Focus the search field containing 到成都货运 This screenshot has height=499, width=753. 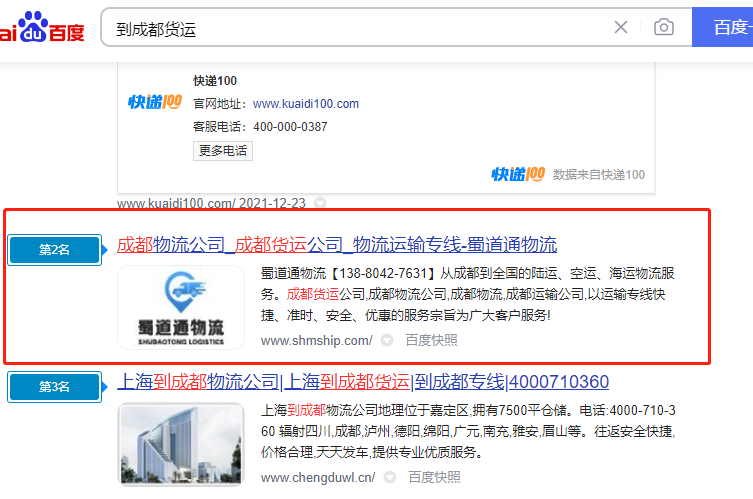[350, 28]
